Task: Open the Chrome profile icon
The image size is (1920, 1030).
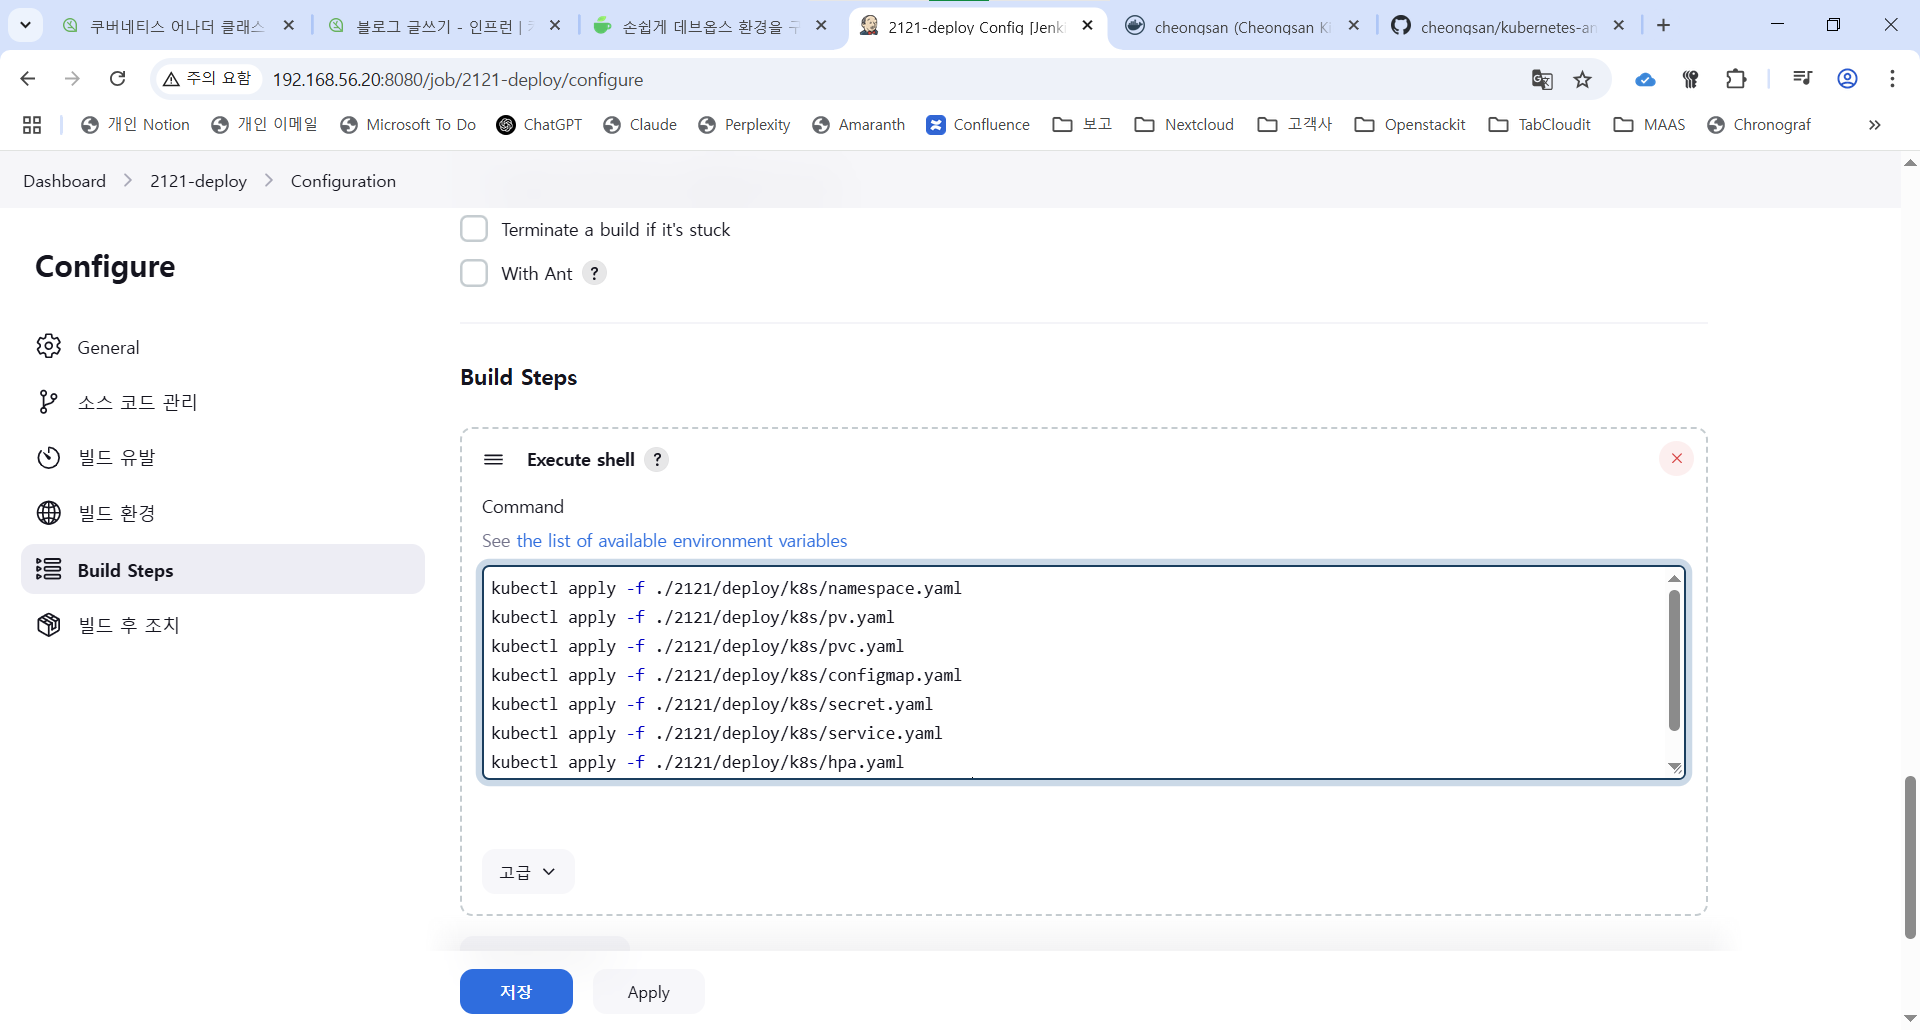Action: (1848, 79)
